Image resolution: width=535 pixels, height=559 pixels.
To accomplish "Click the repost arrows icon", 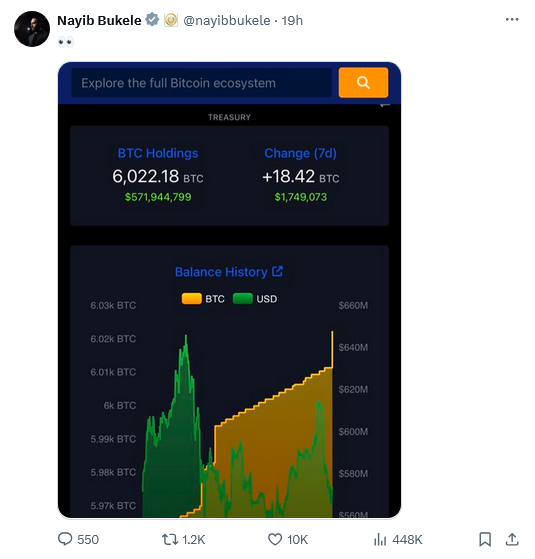I will click(170, 539).
